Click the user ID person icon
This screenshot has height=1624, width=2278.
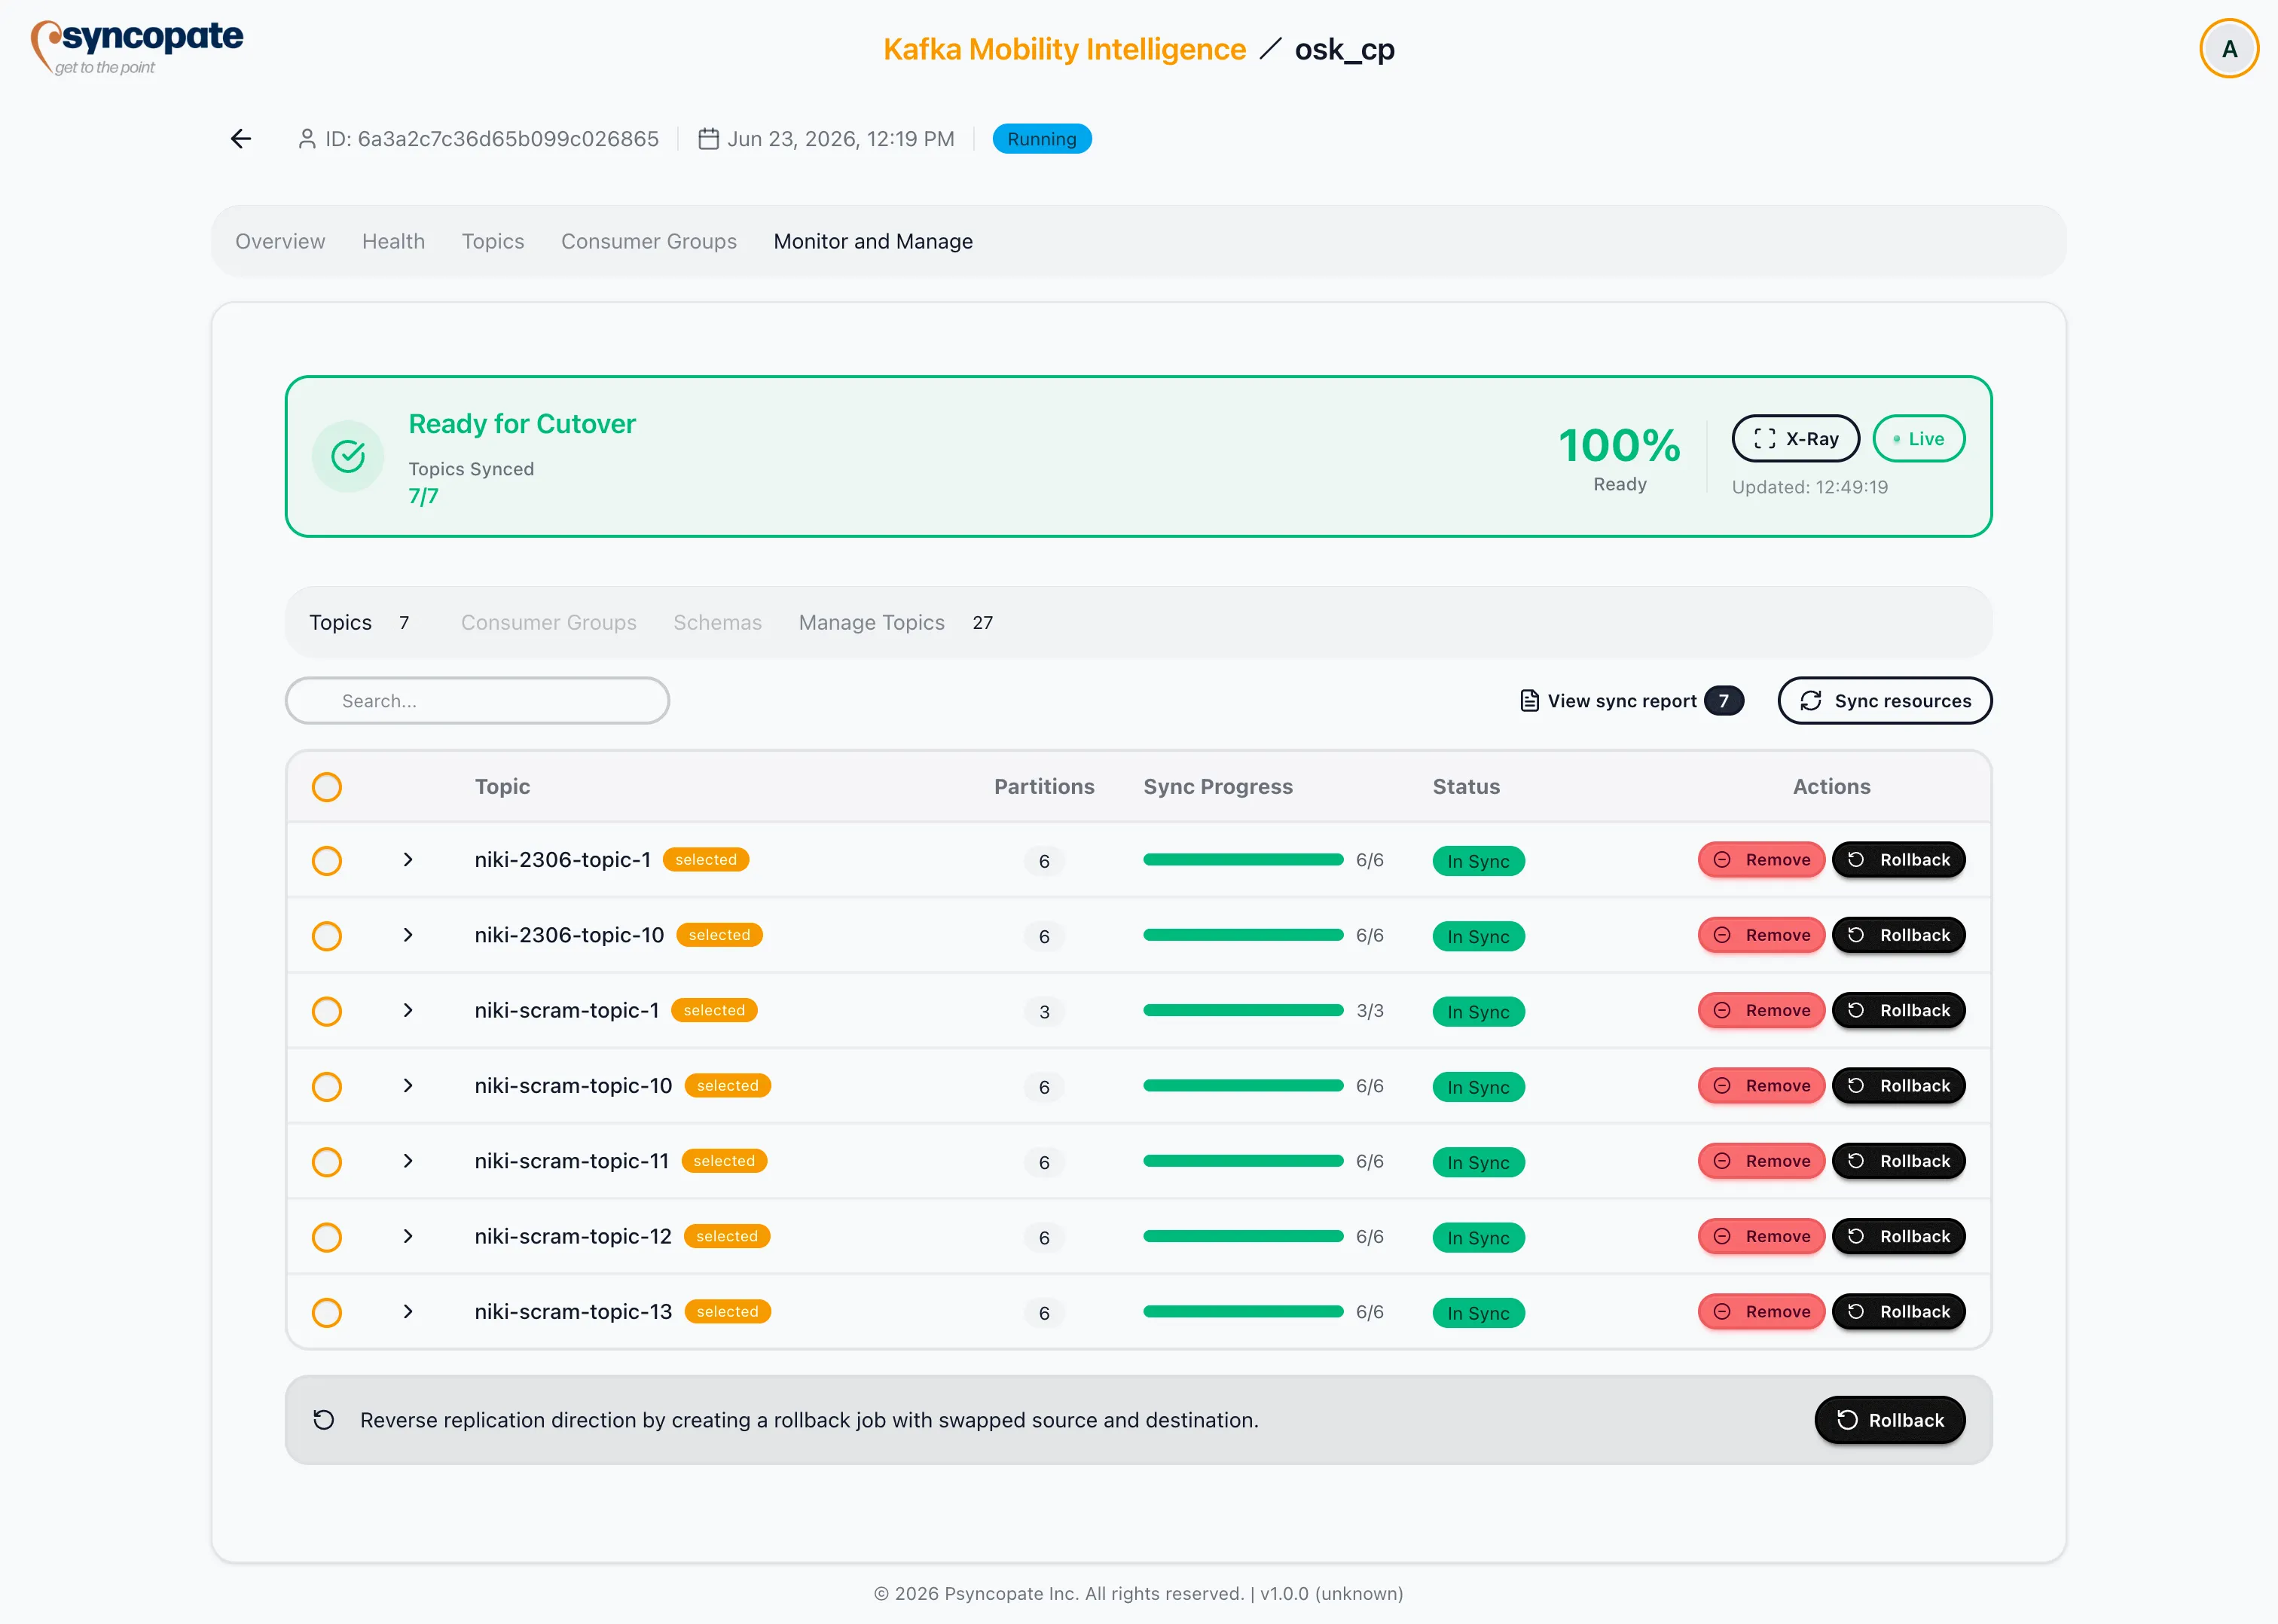pyautogui.click(x=307, y=139)
